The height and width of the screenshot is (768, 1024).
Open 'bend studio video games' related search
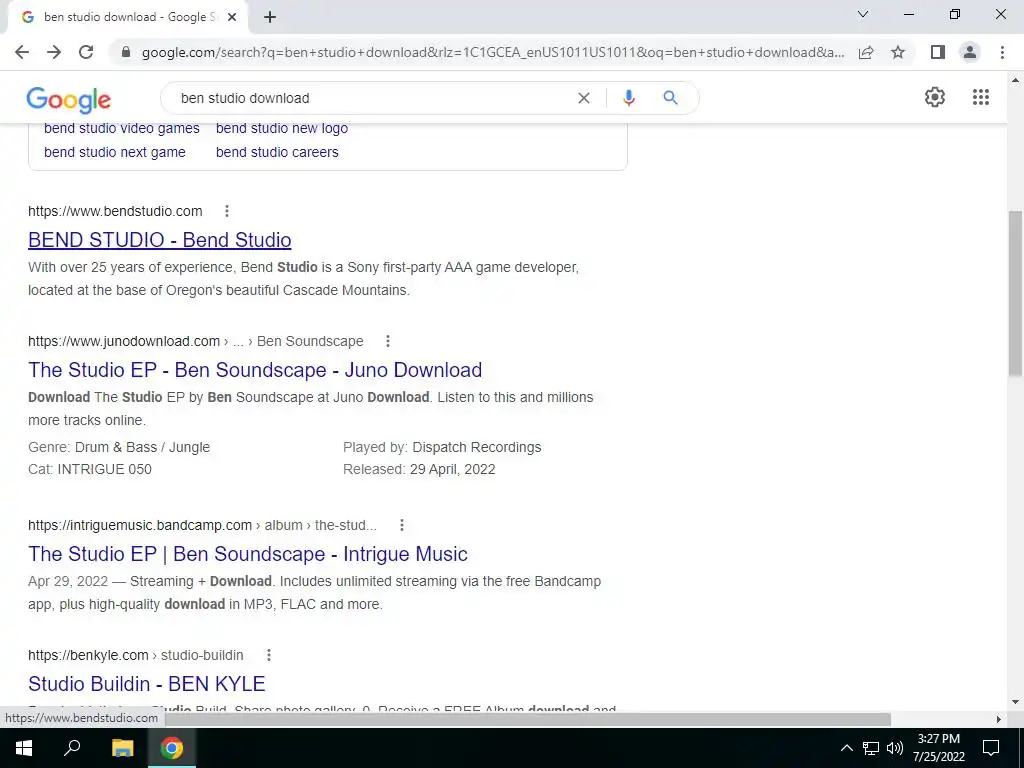tap(121, 128)
